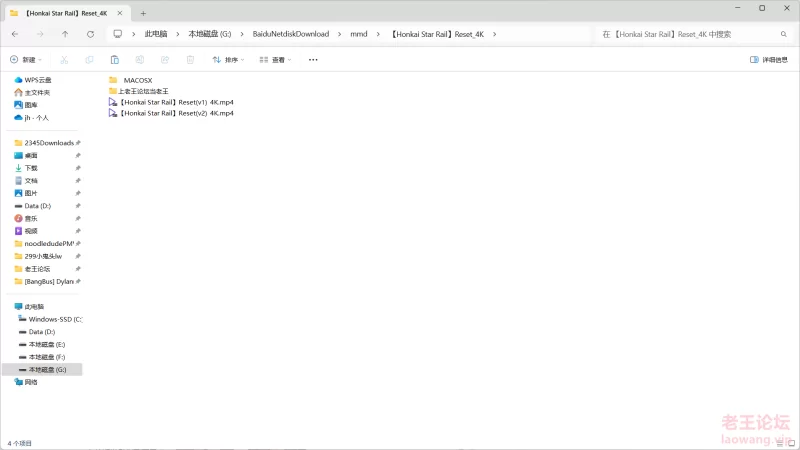Click the cut scissors icon

pos(64,60)
